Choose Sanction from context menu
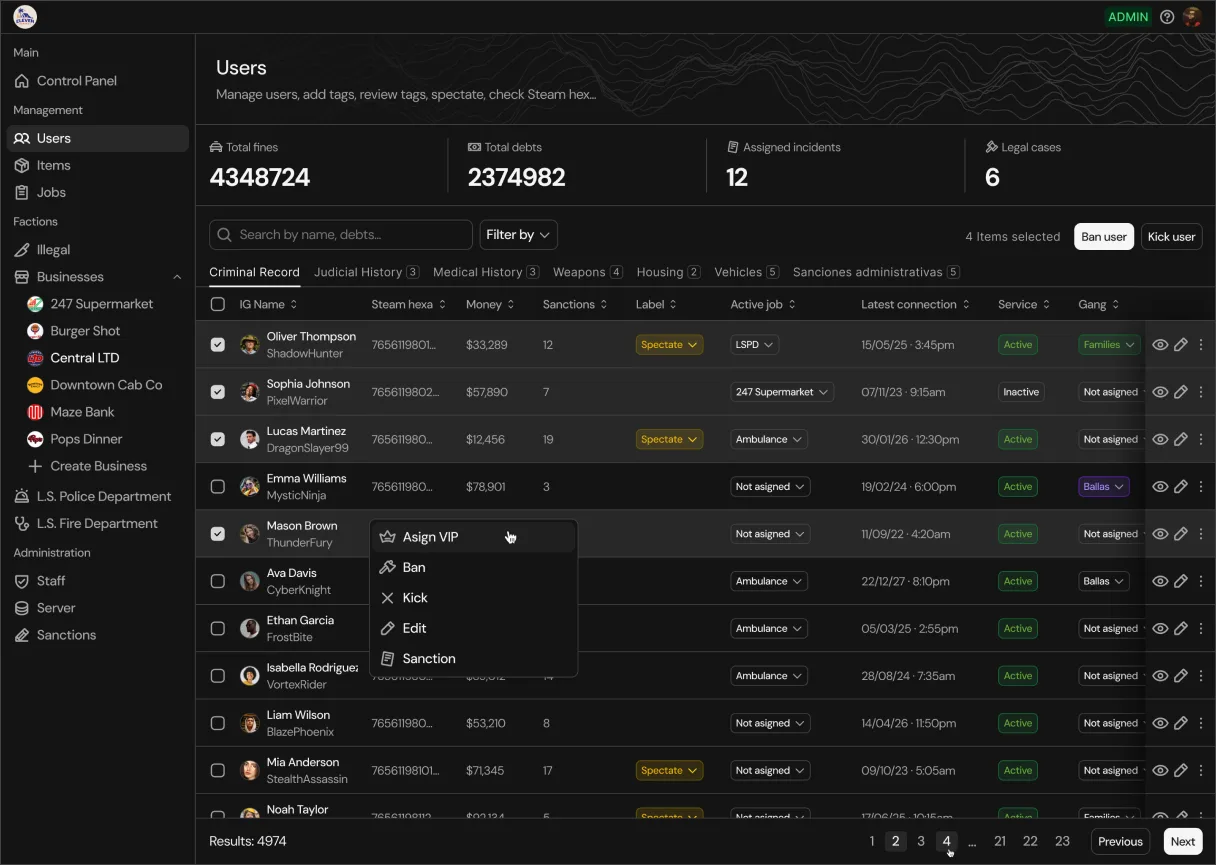This screenshot has width=1216, height=865. pos(474,659)
